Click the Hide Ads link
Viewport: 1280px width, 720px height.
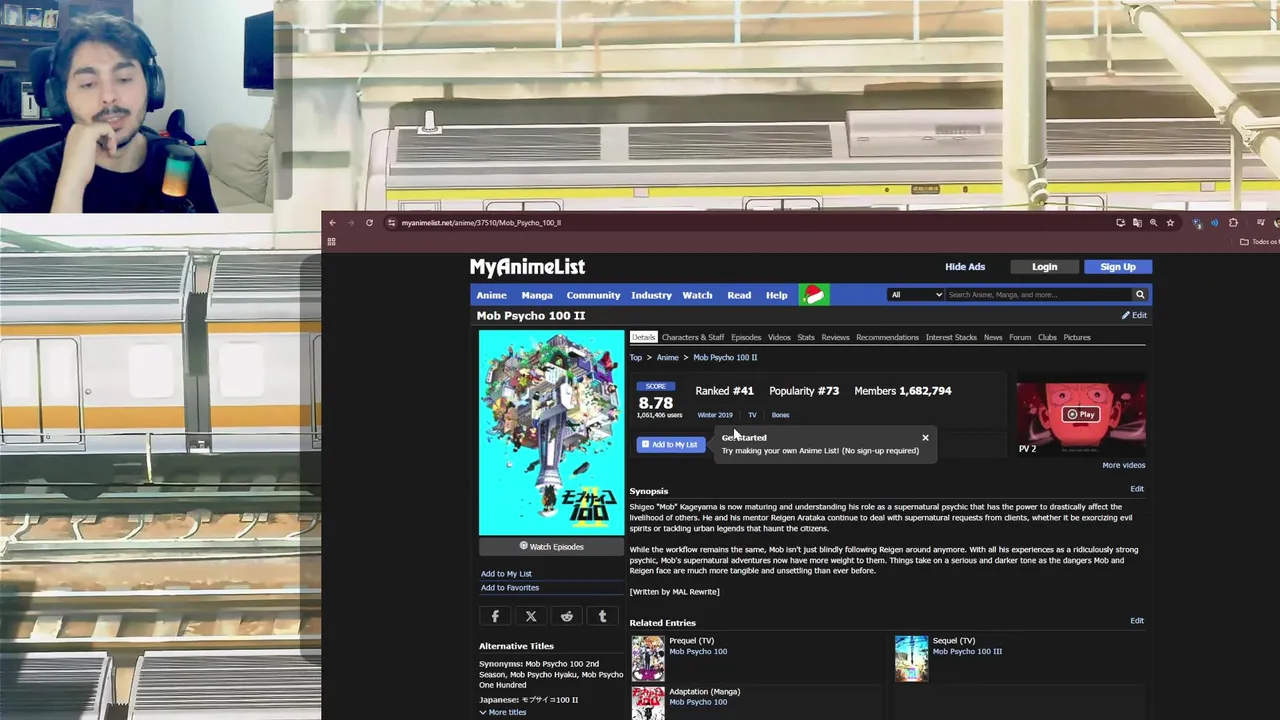[x=965, y=267]
